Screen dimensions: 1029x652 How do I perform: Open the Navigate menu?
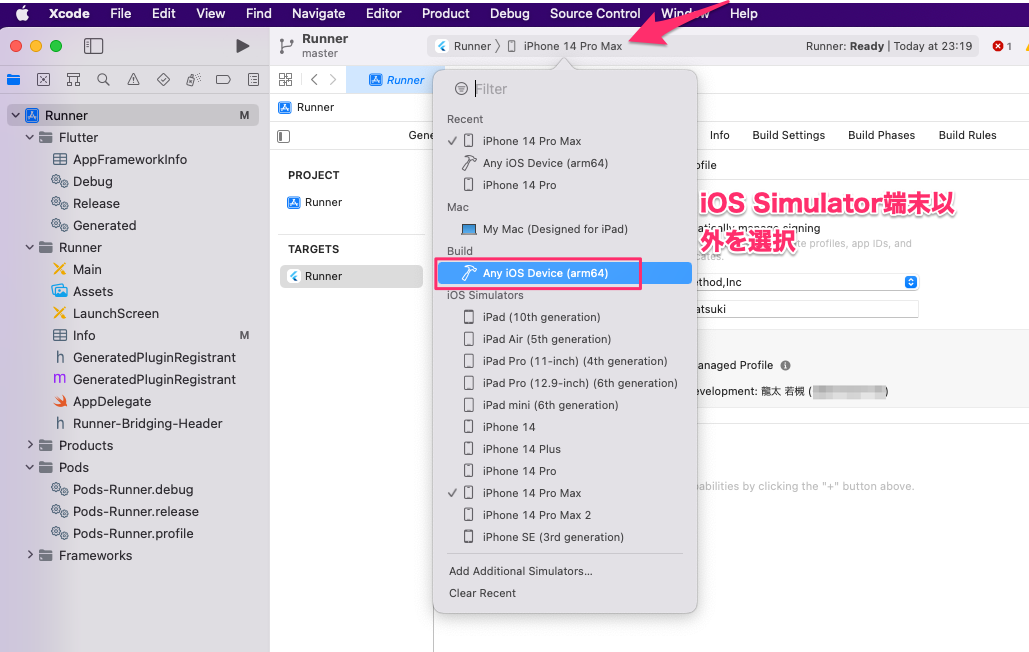(318, 13)
